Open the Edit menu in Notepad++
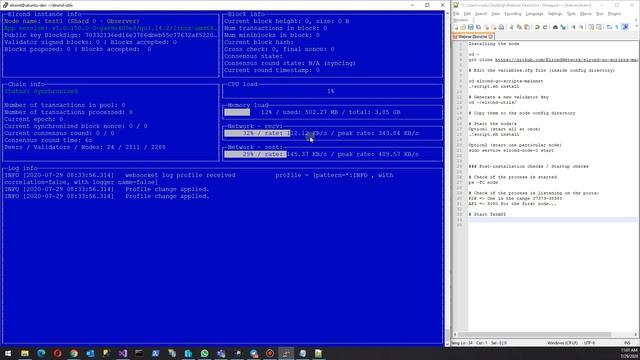This screenshot has width=640, height=360. click(x=467, y=14)
